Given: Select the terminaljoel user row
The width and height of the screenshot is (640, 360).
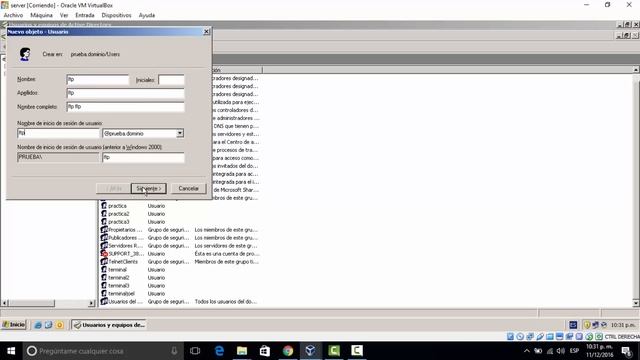Looking at the screenshot, I should [122, 293].
